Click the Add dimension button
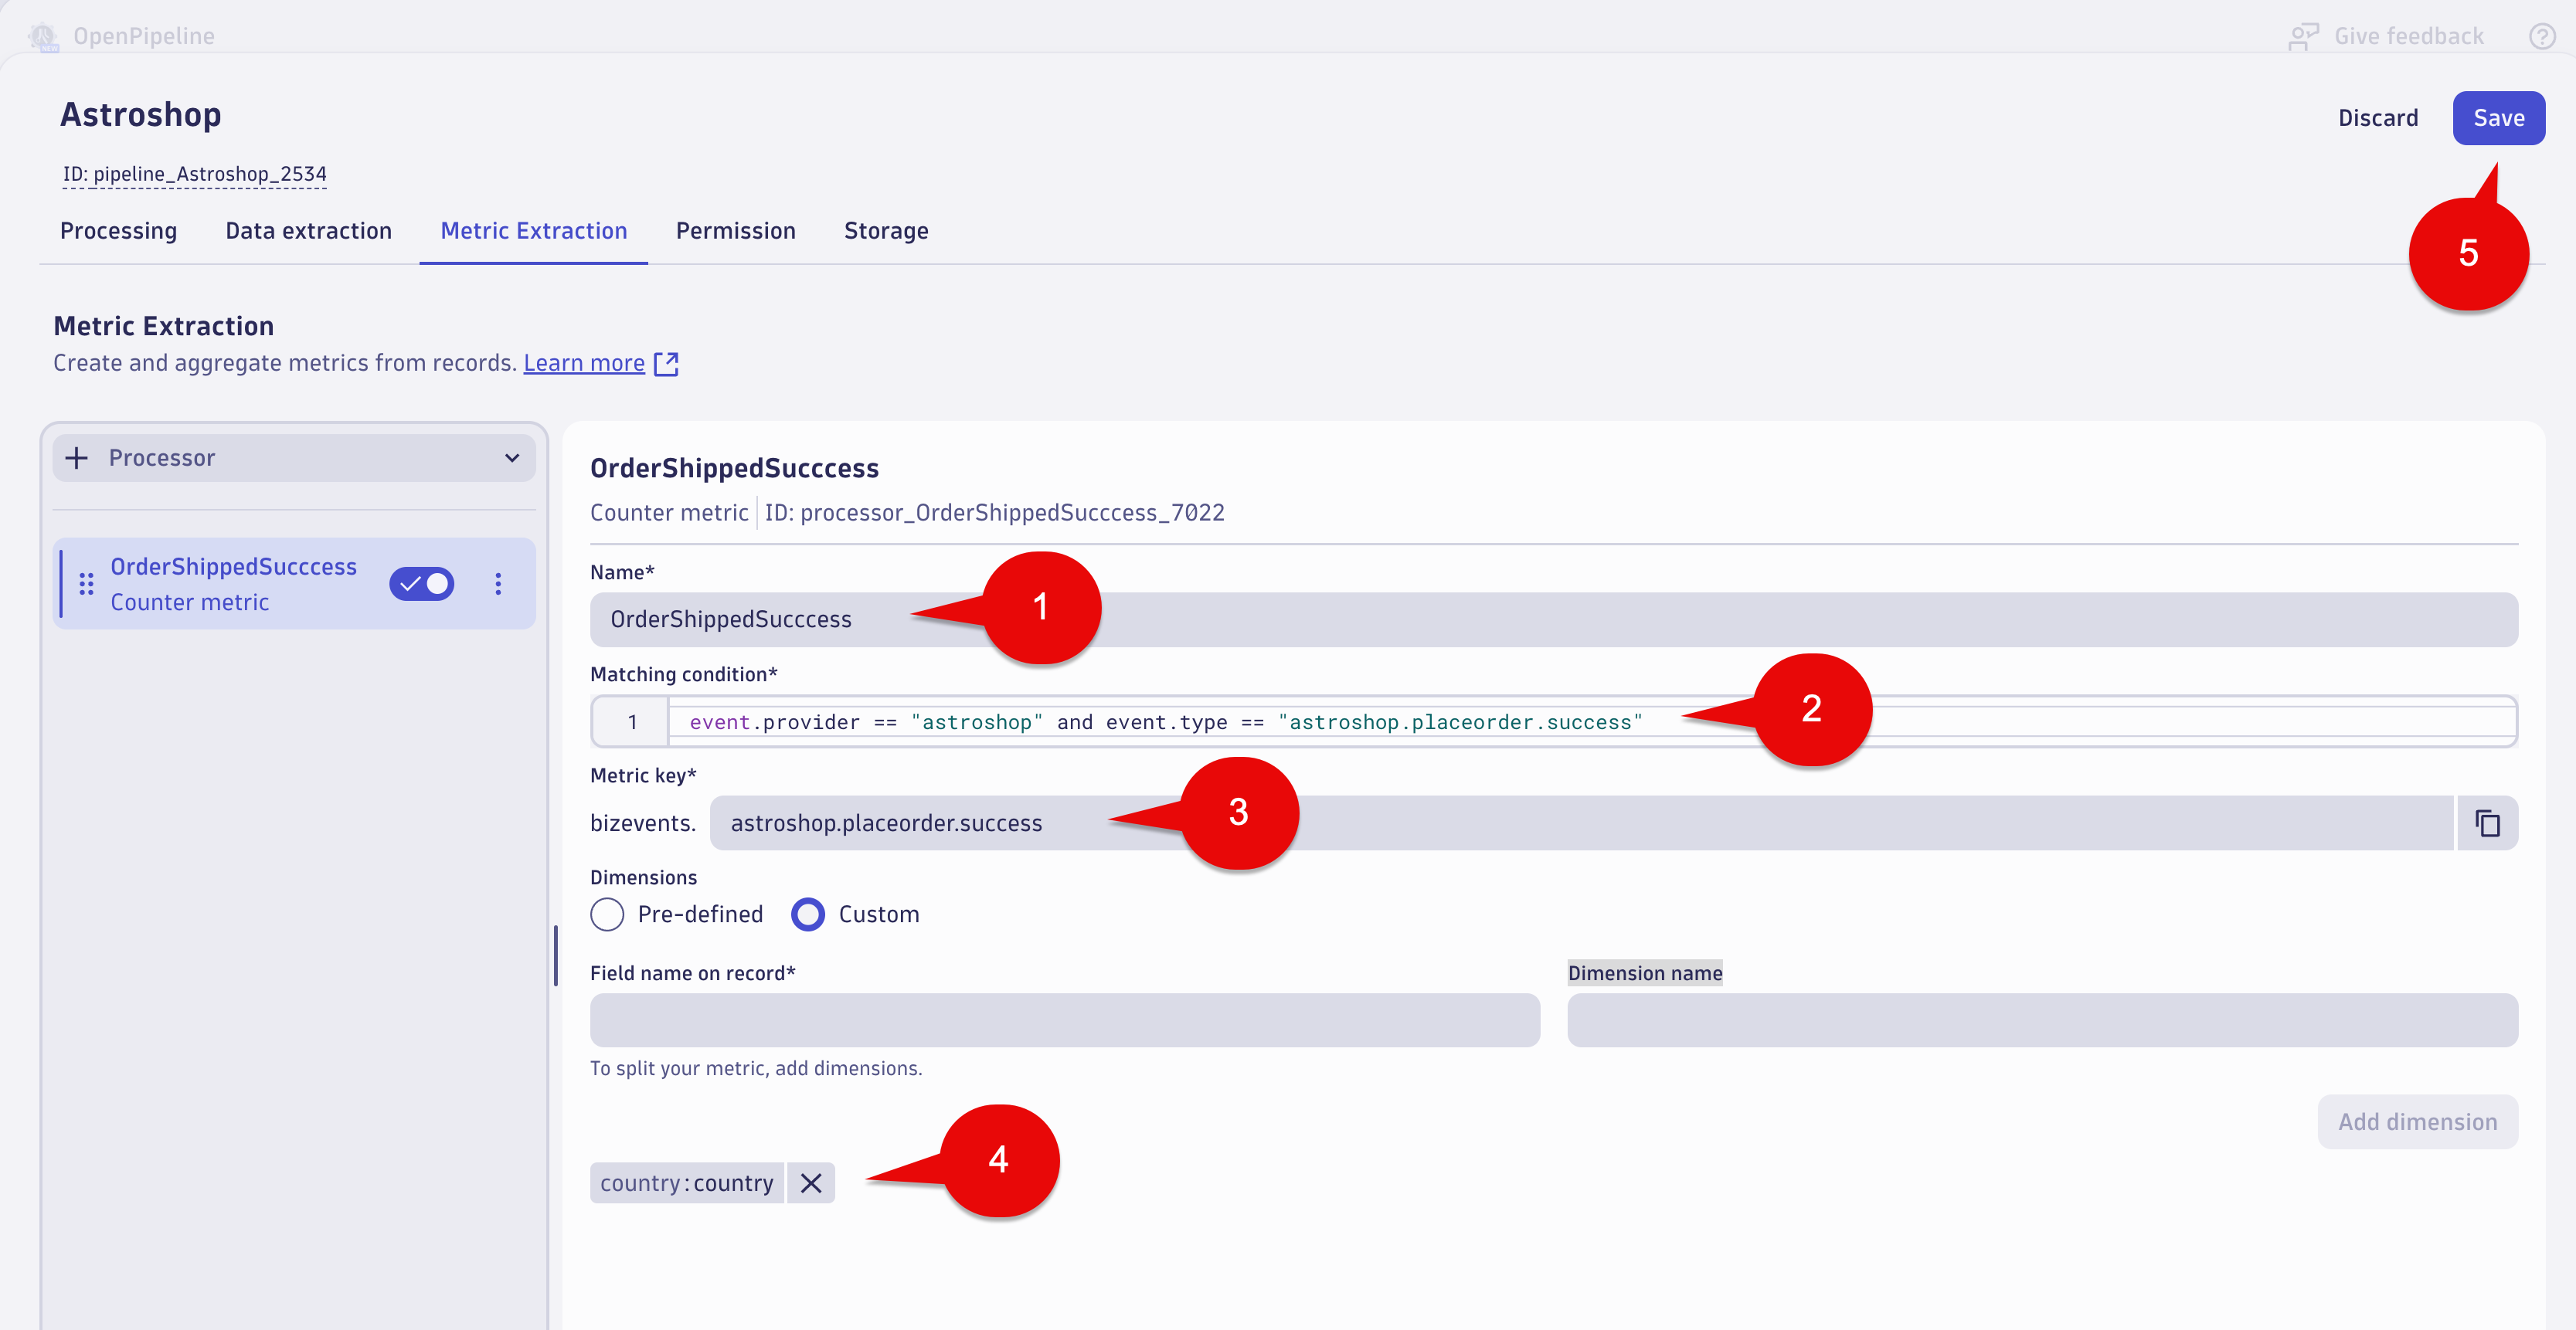Image resolution: width=2576 pixels, height=1330 pixels. pos(2417,1122)
